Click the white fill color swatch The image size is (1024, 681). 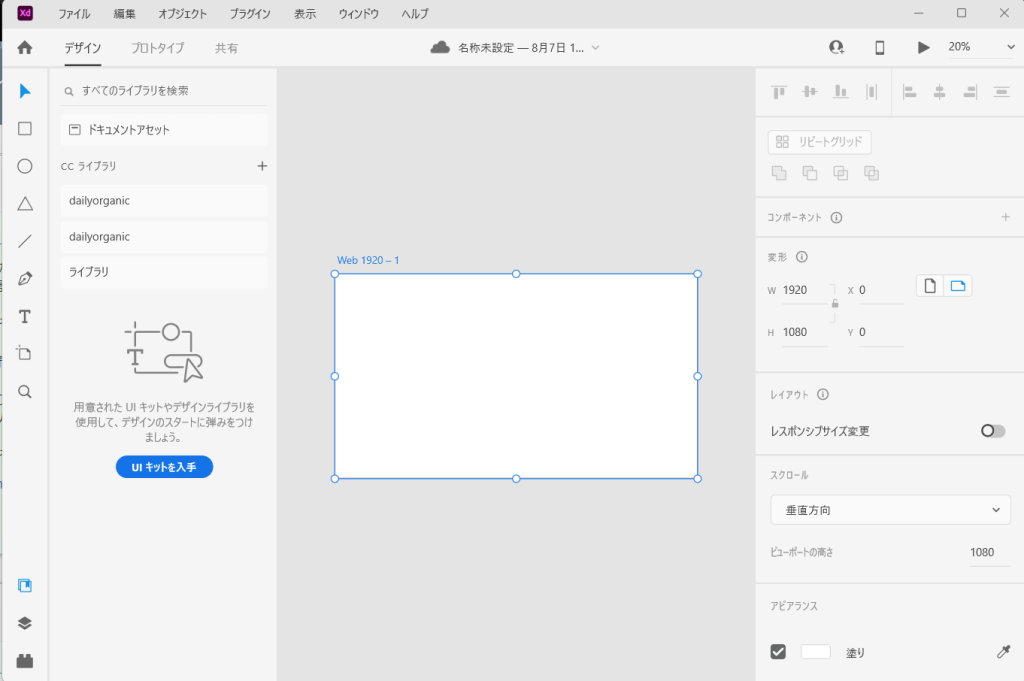point(815,652)
